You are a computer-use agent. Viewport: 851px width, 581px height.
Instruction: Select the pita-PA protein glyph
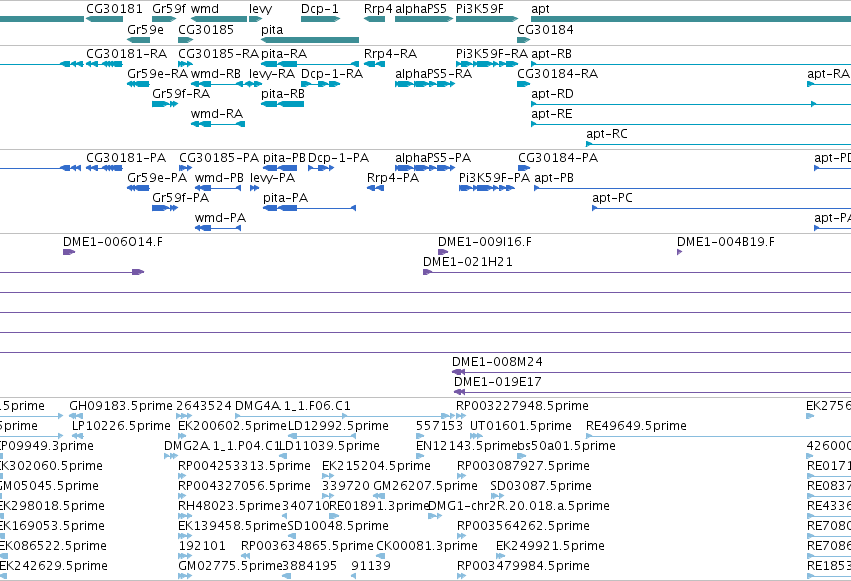click(309, 208)
